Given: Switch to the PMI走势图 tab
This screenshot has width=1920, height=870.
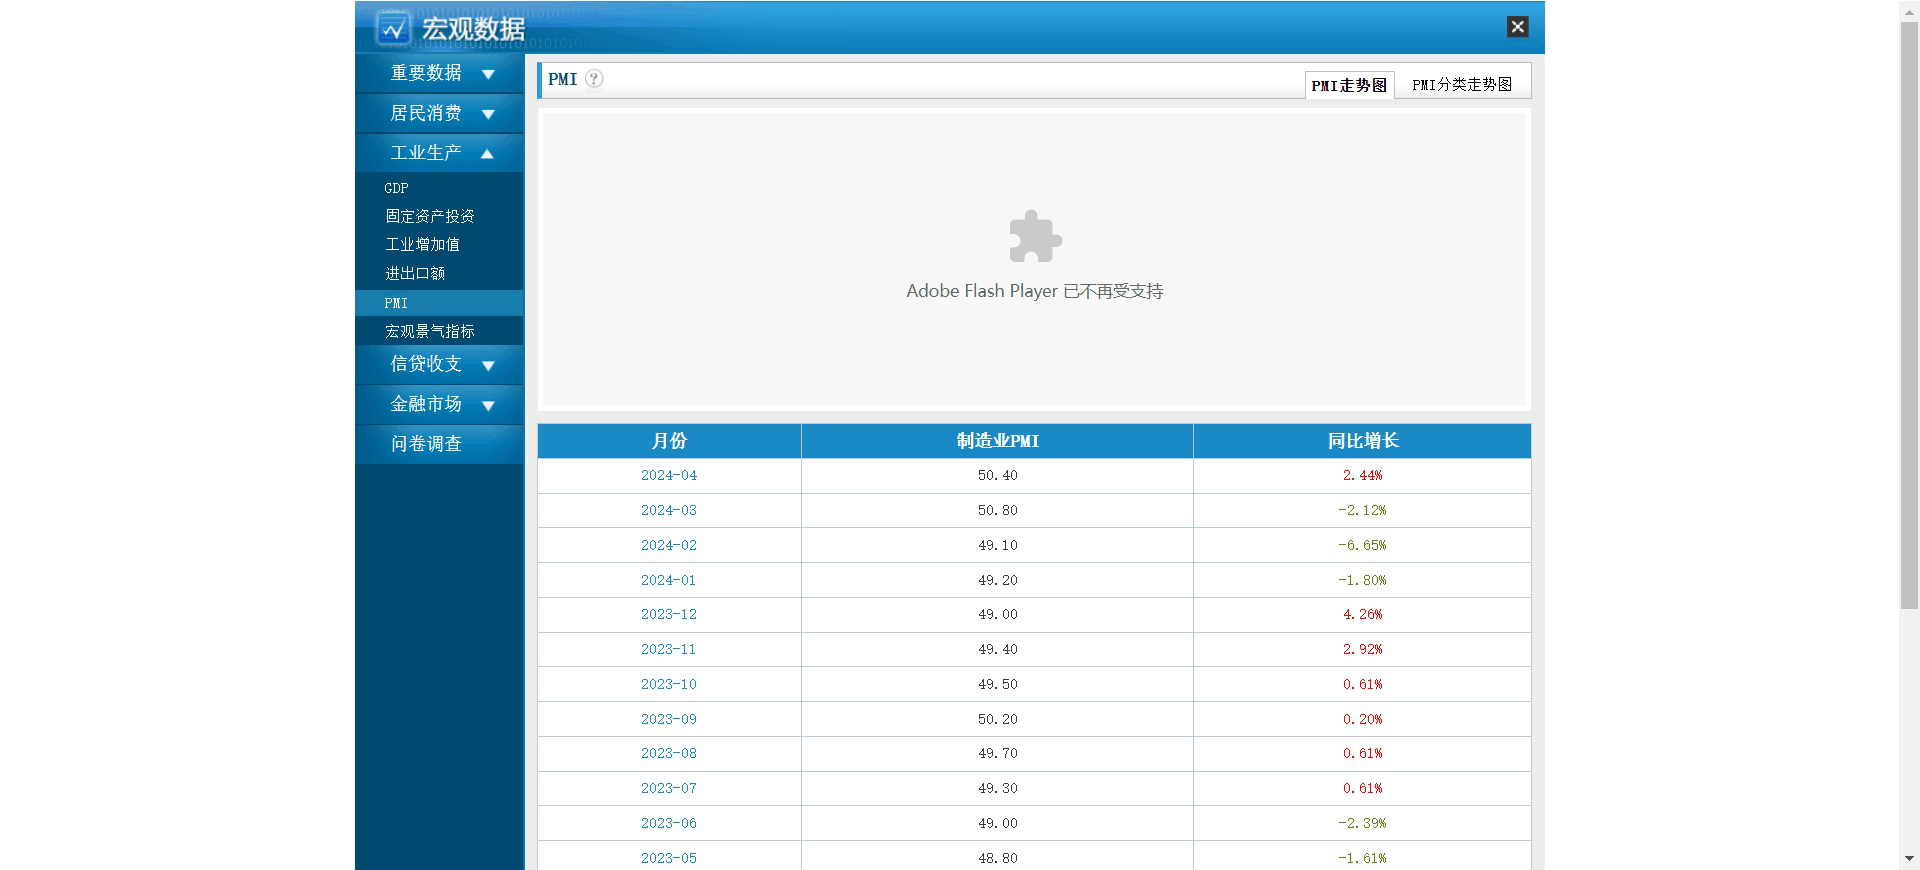Looking at the screenshot, I should click(x=1349, y=85).
